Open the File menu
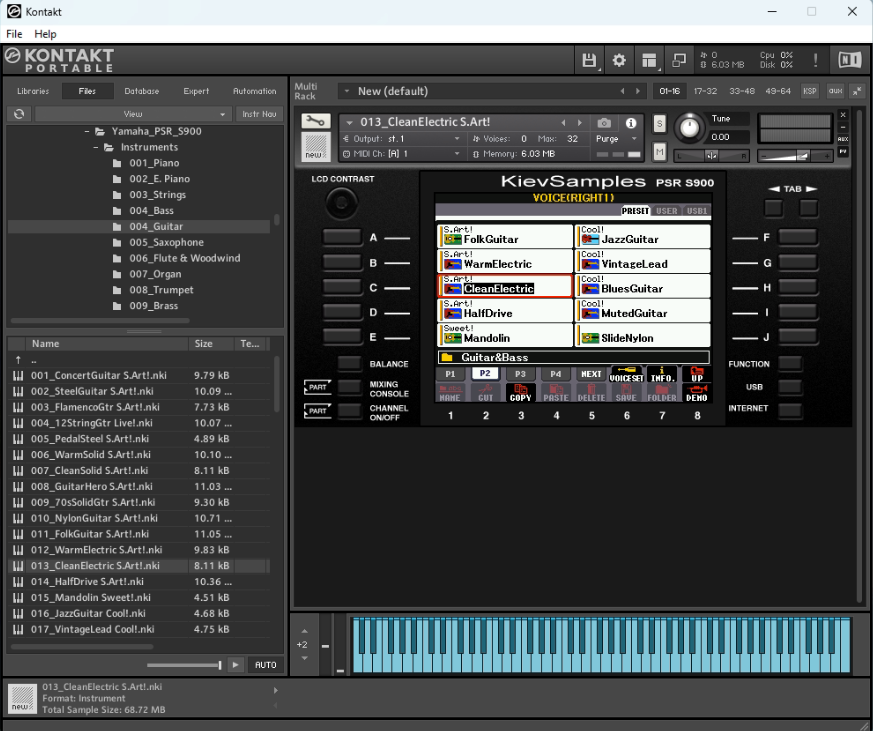Viewport: 873px width, 731px height. click(x=14, y=34)
